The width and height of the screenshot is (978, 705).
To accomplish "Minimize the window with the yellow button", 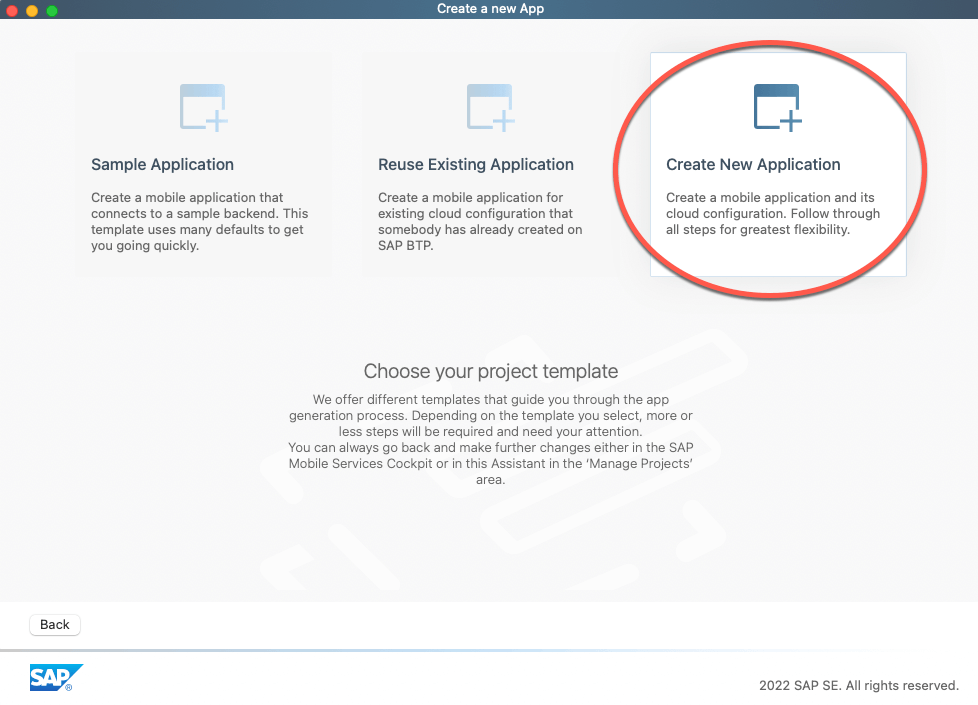I will (32, 10).
